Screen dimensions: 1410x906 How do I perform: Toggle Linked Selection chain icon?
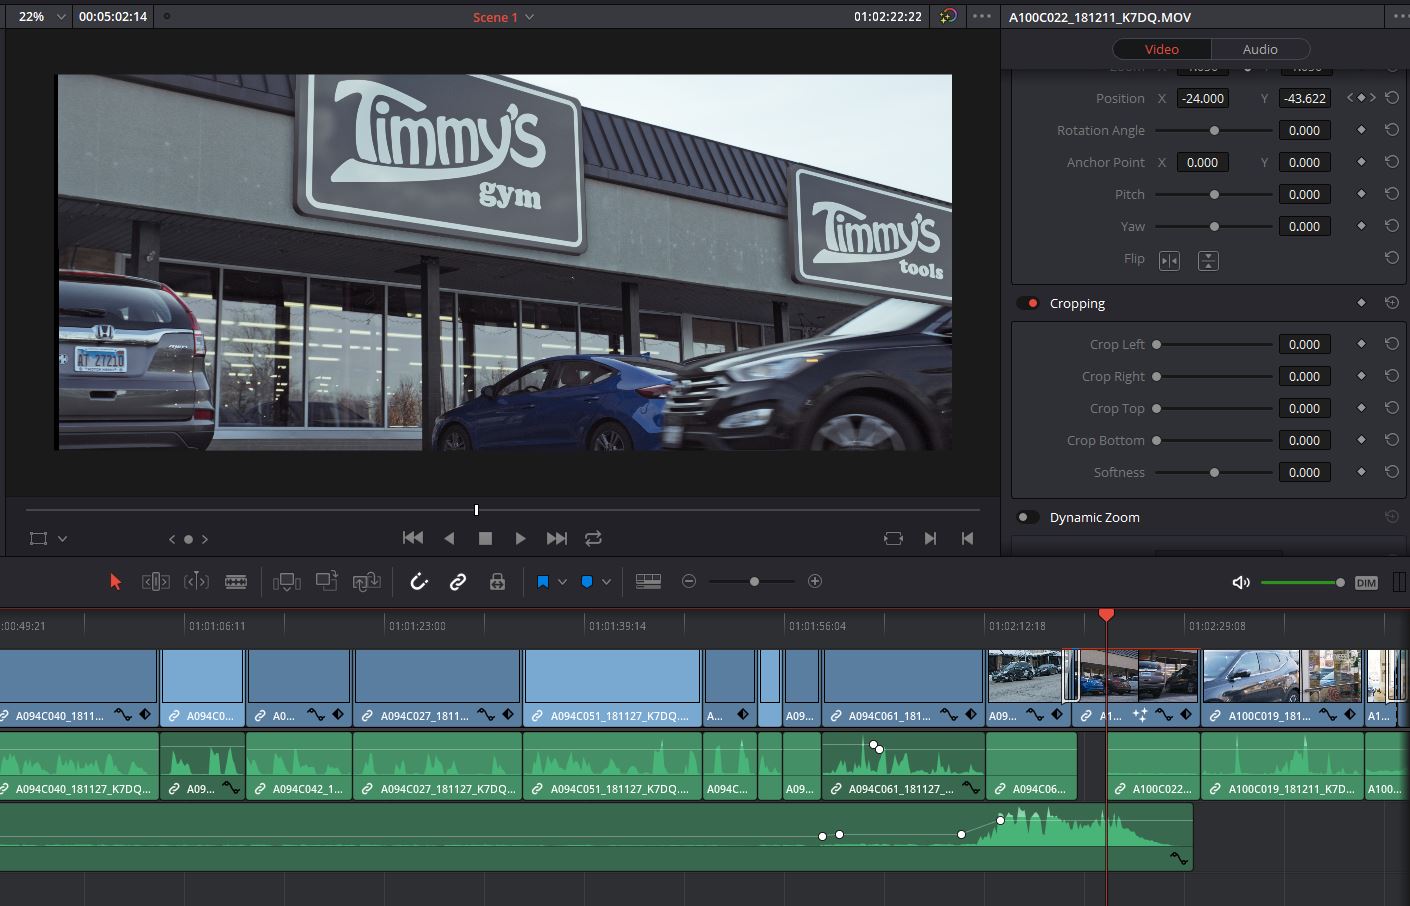(458, 581)
